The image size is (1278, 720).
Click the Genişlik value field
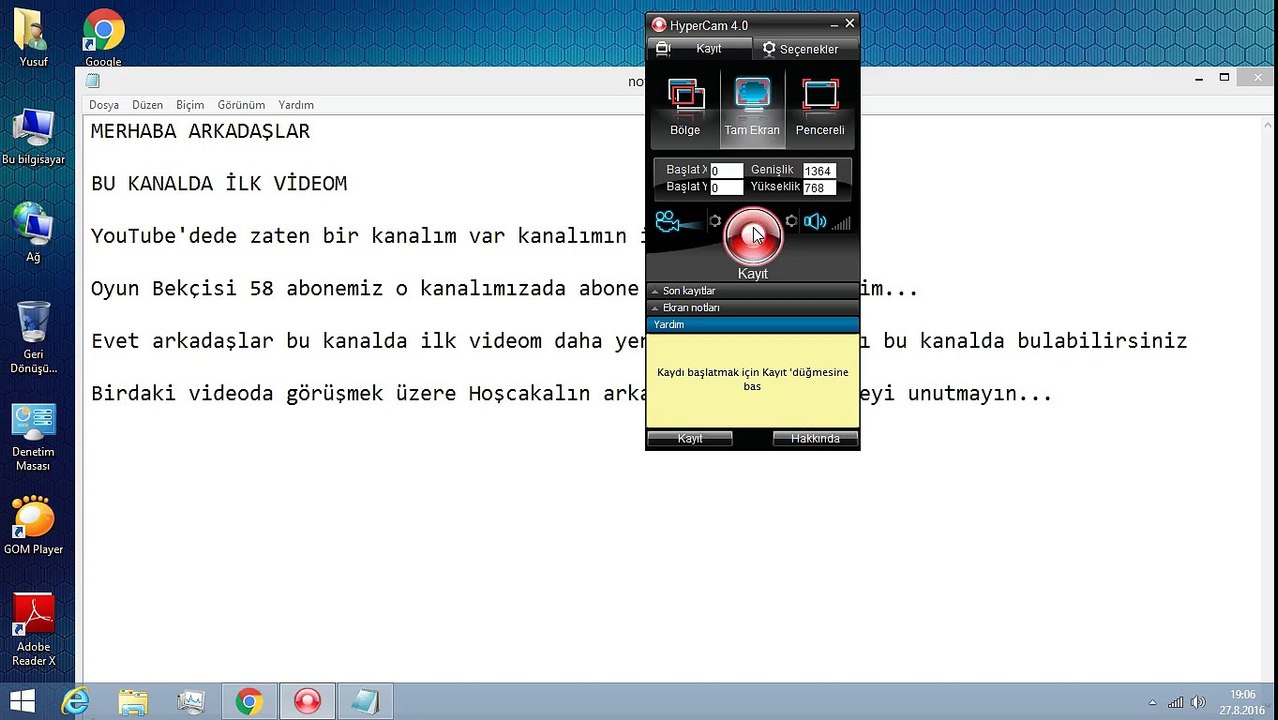819,171
